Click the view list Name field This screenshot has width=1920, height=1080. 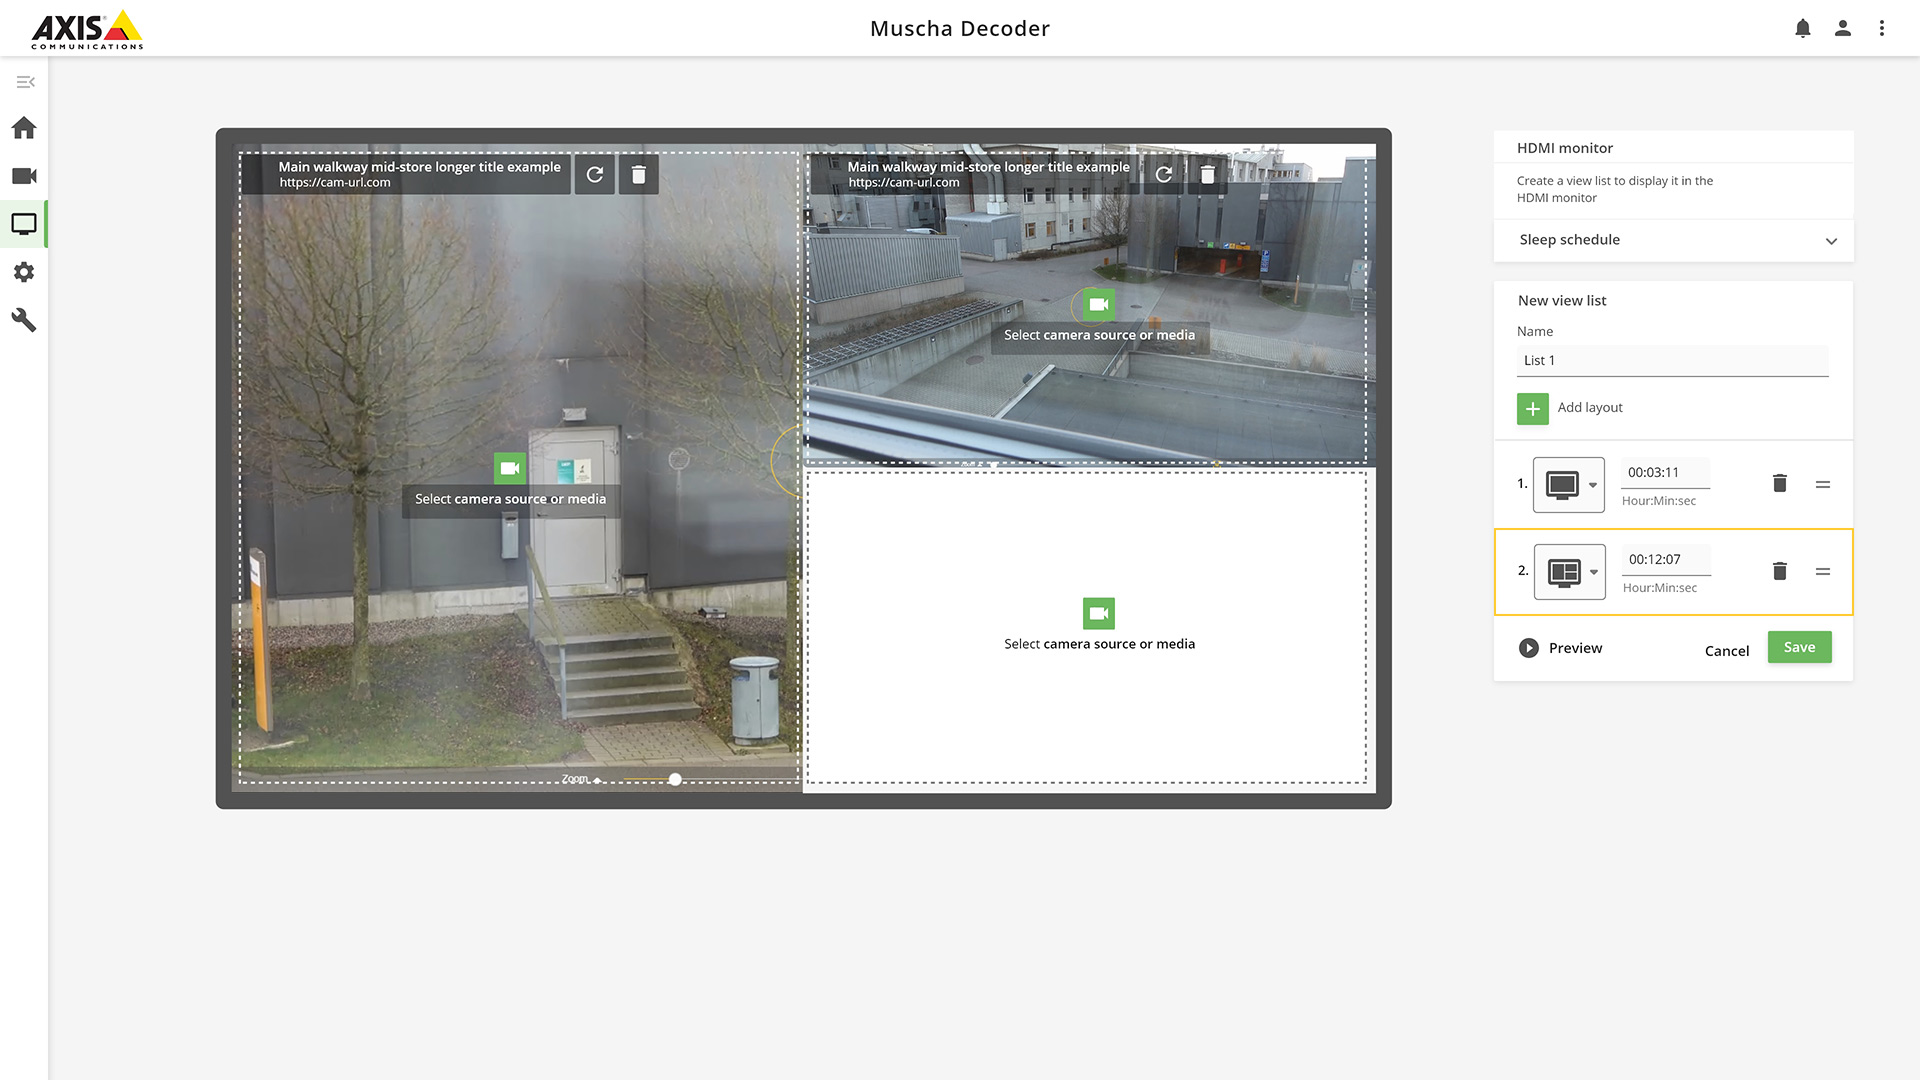tap(1672, 361)
